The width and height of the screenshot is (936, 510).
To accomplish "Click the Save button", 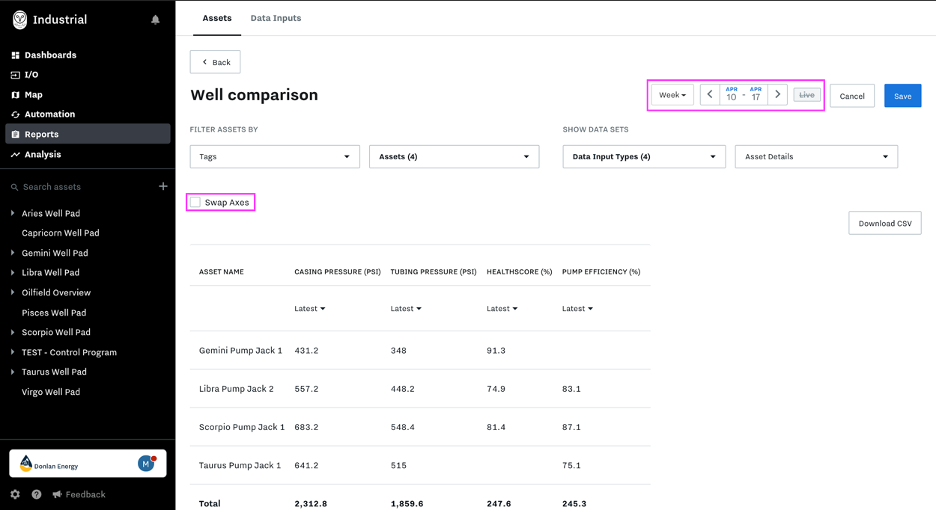I will (903, 96).
